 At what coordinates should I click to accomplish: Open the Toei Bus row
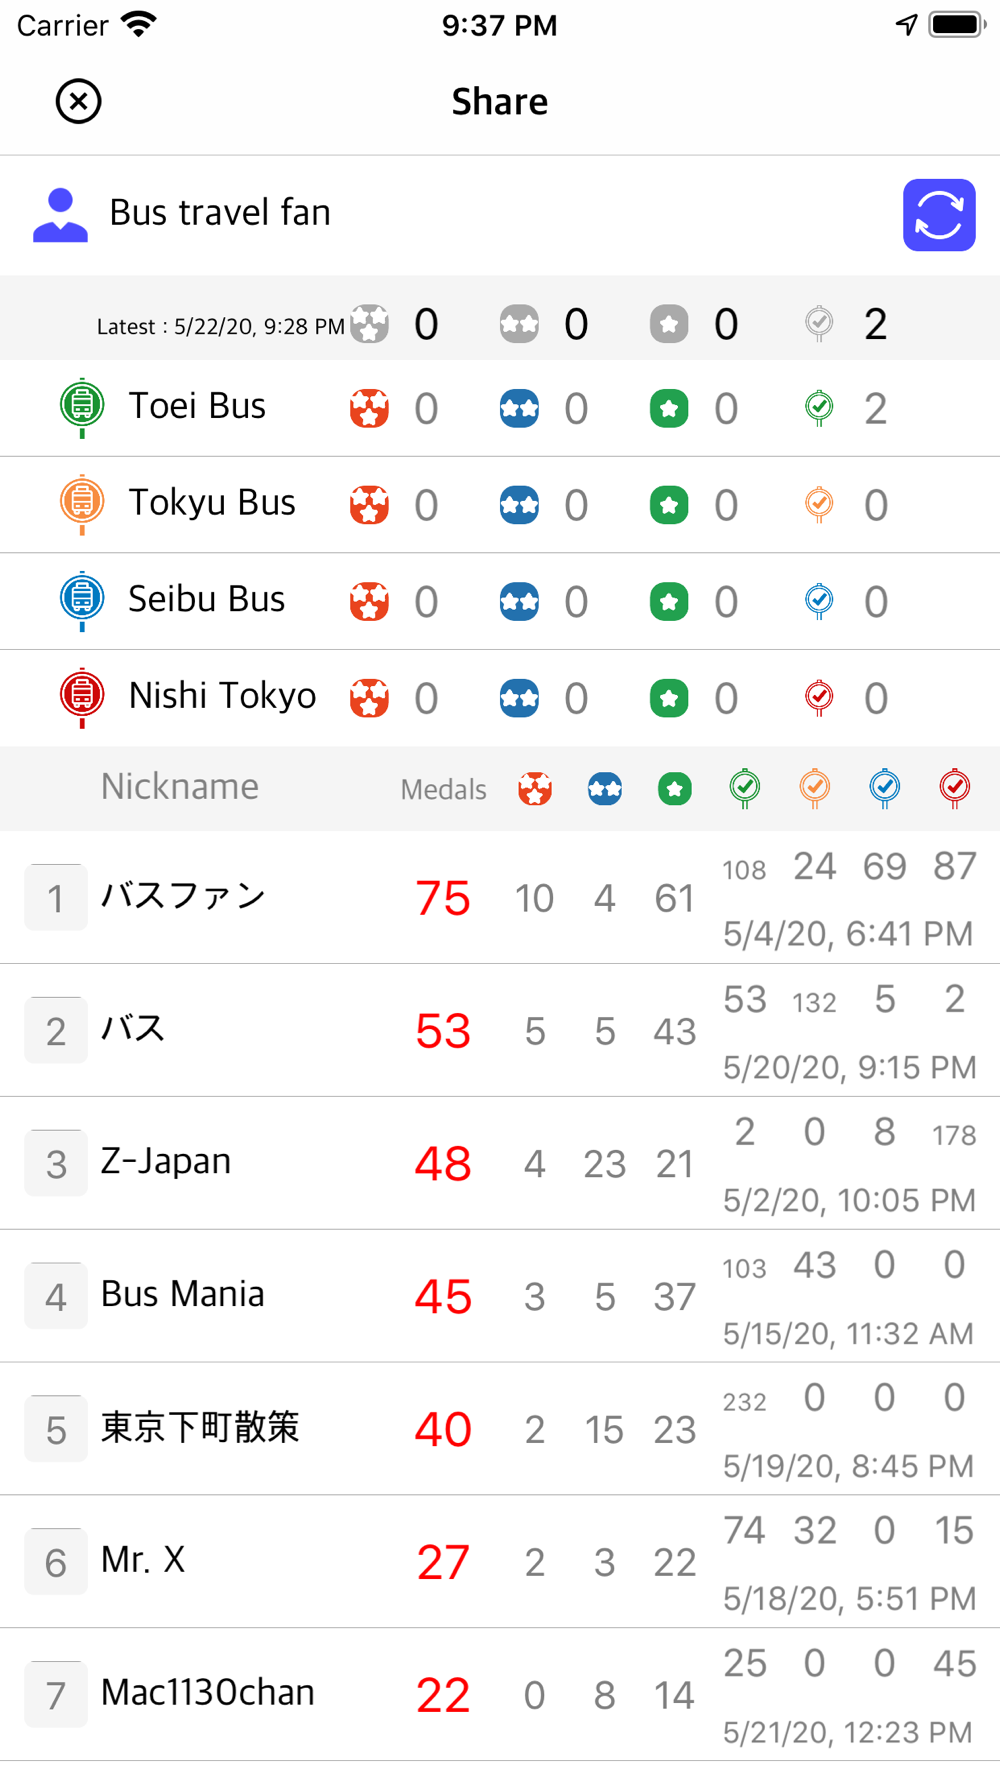[500, 408]
